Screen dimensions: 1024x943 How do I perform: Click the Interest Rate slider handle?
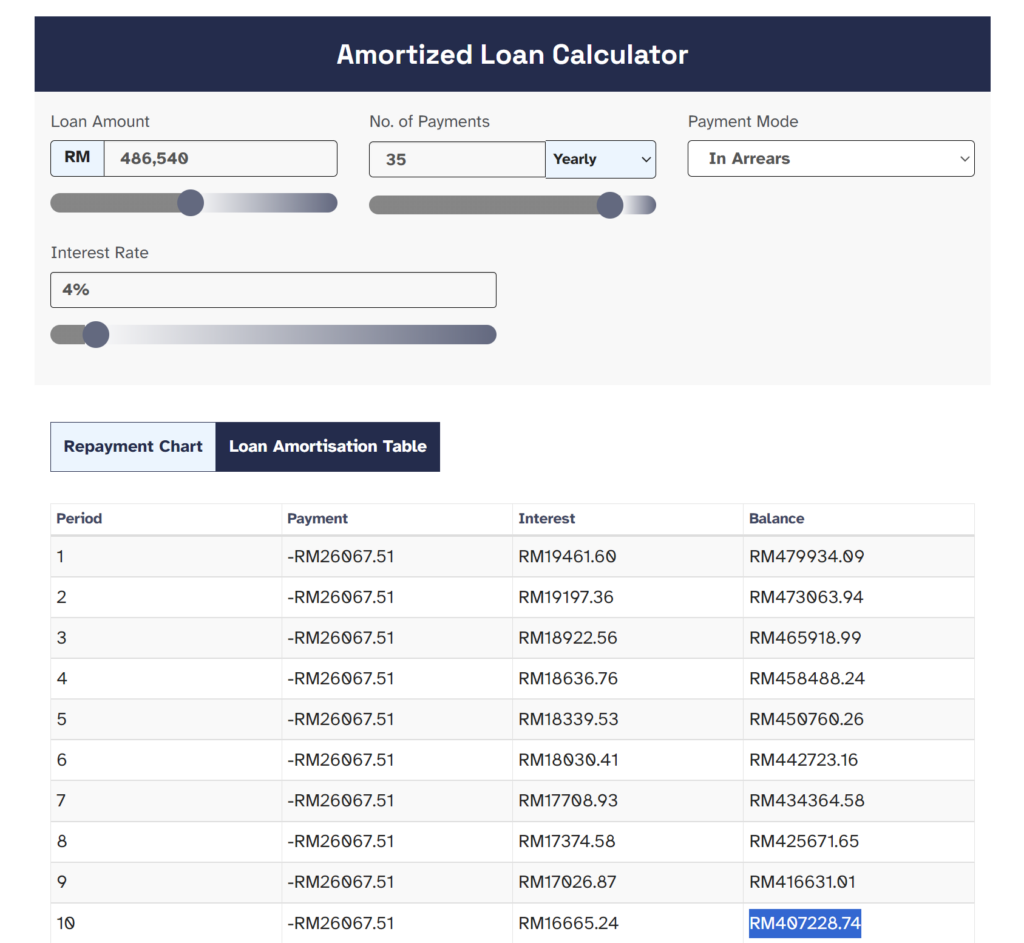pyautogui.click(x=96, y=334)
